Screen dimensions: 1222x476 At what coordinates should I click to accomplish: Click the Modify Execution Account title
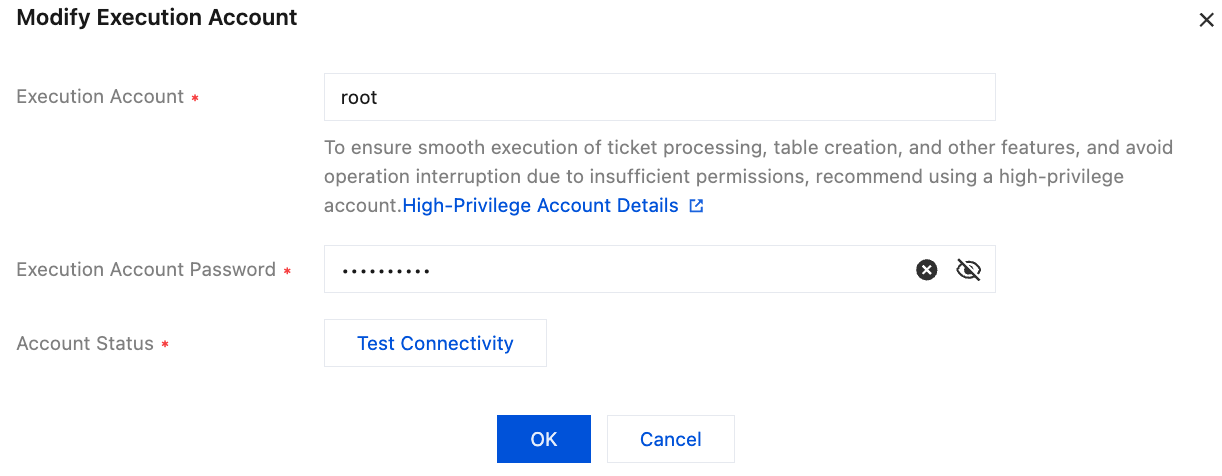[x=157, y=18]
